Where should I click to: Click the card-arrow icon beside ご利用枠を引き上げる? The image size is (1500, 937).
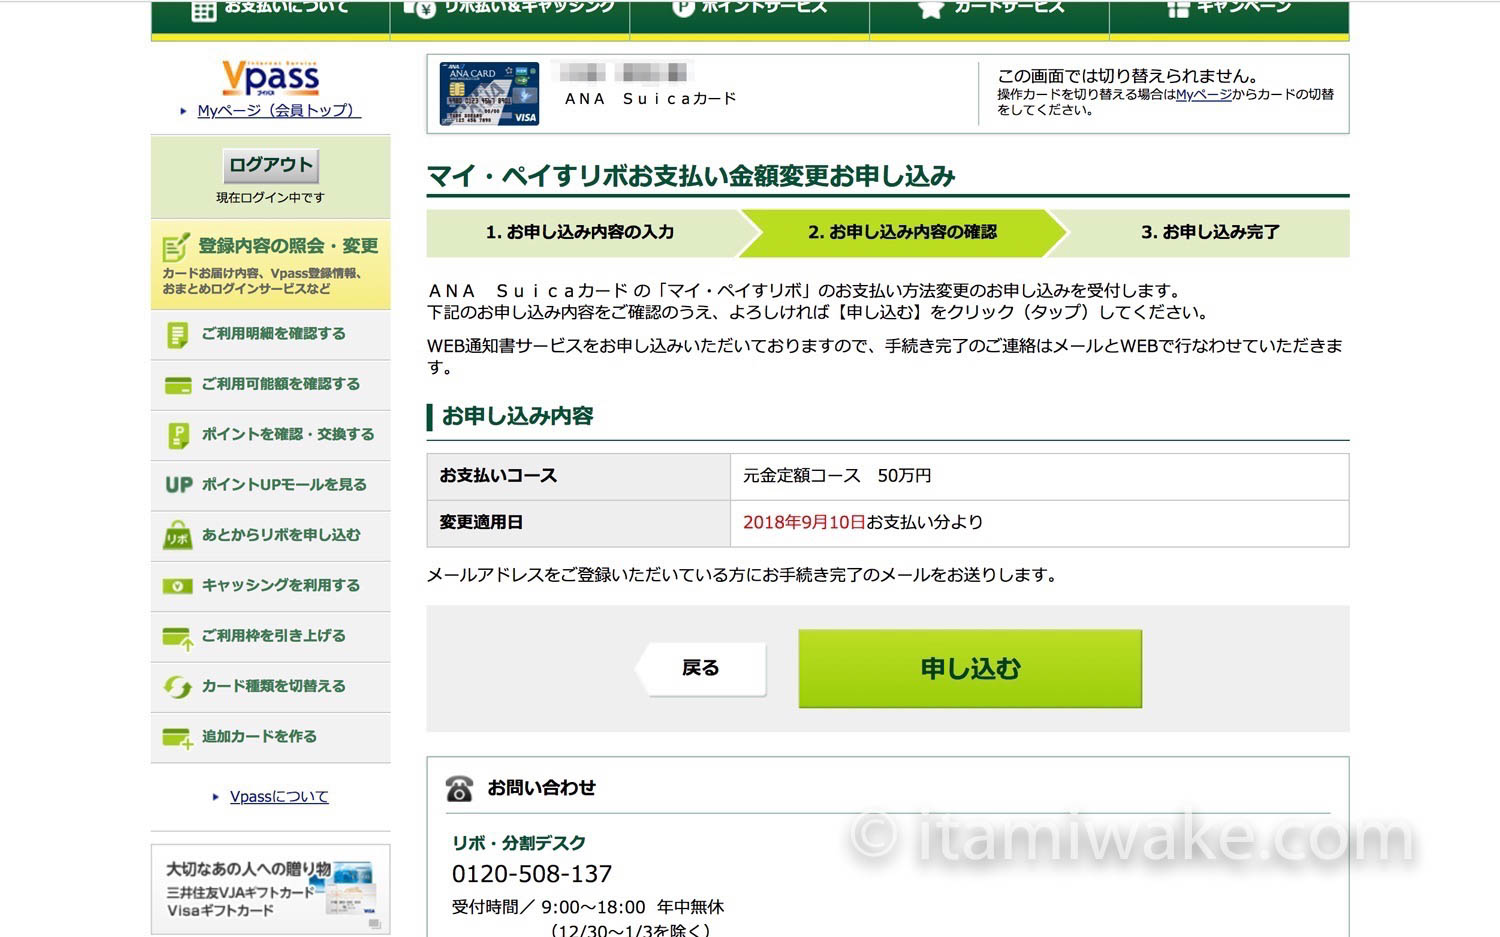[x=178, y=637]
